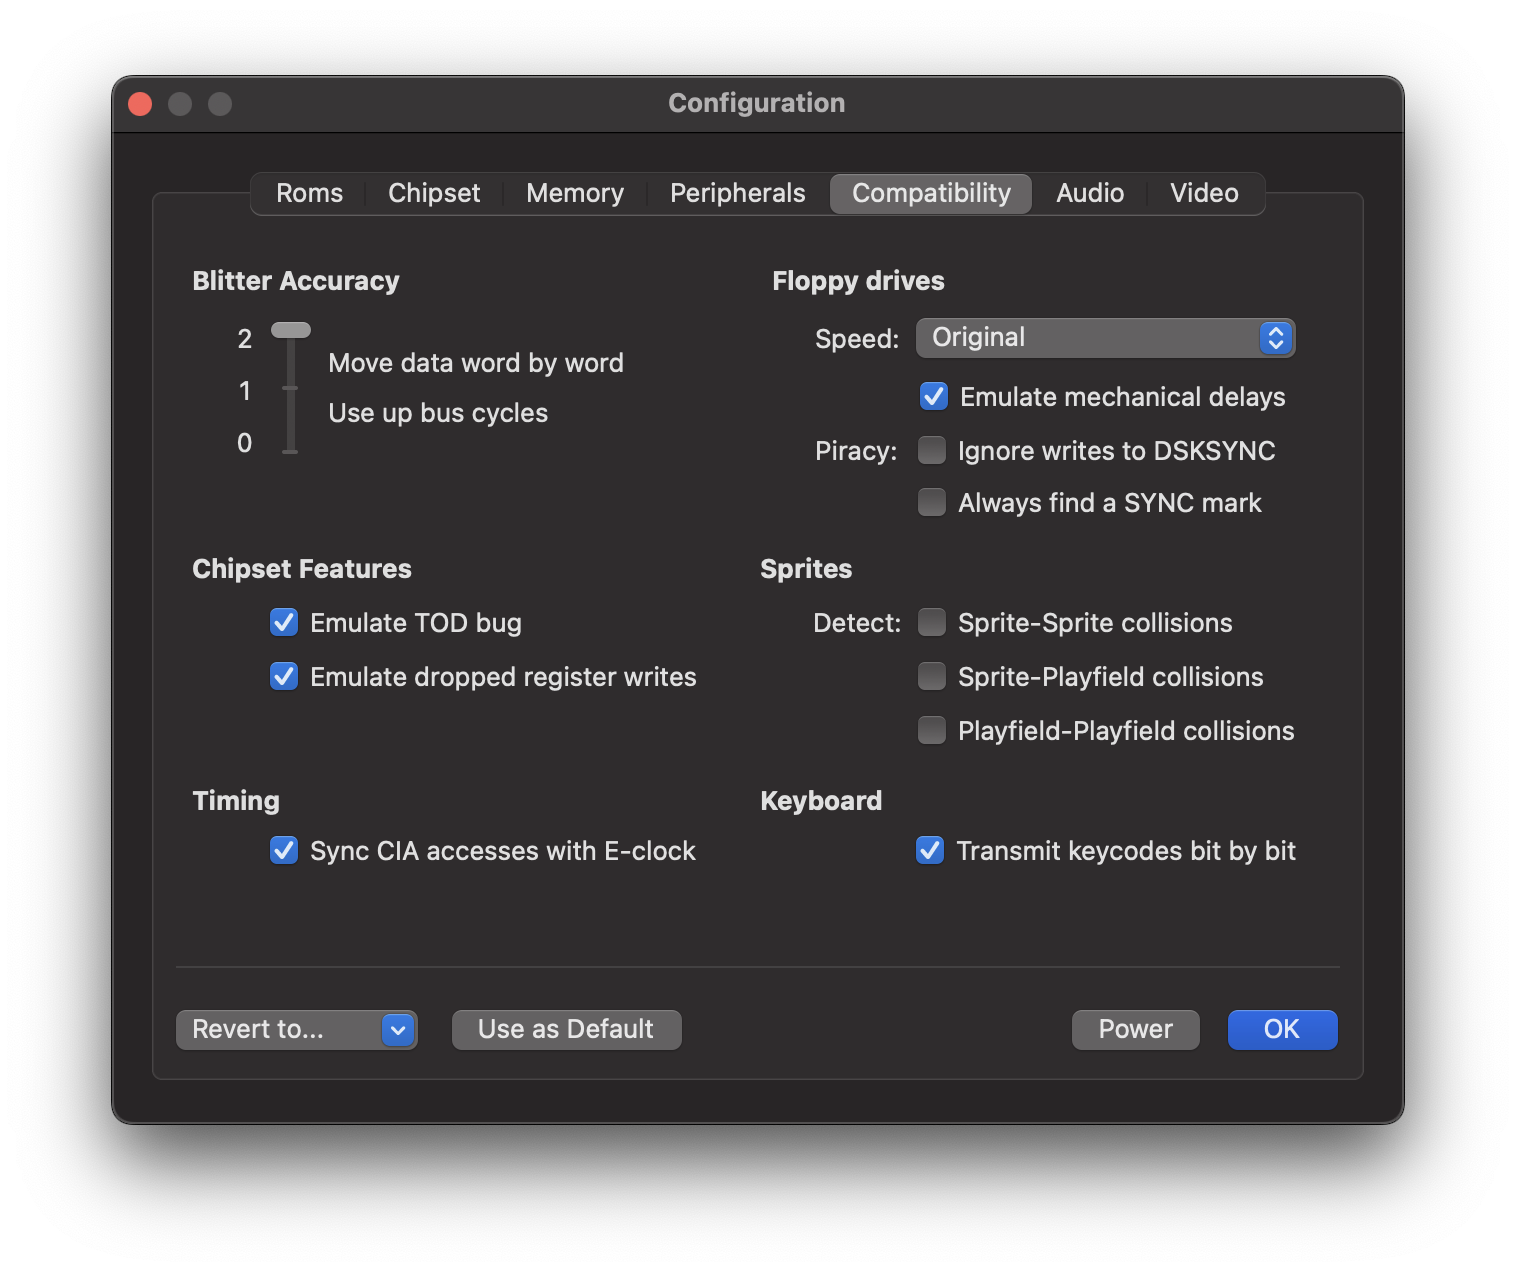The width and height of the screenshot is (1516, 1272).
Task: Open the Audio tab
Action: coord(1089,193)
